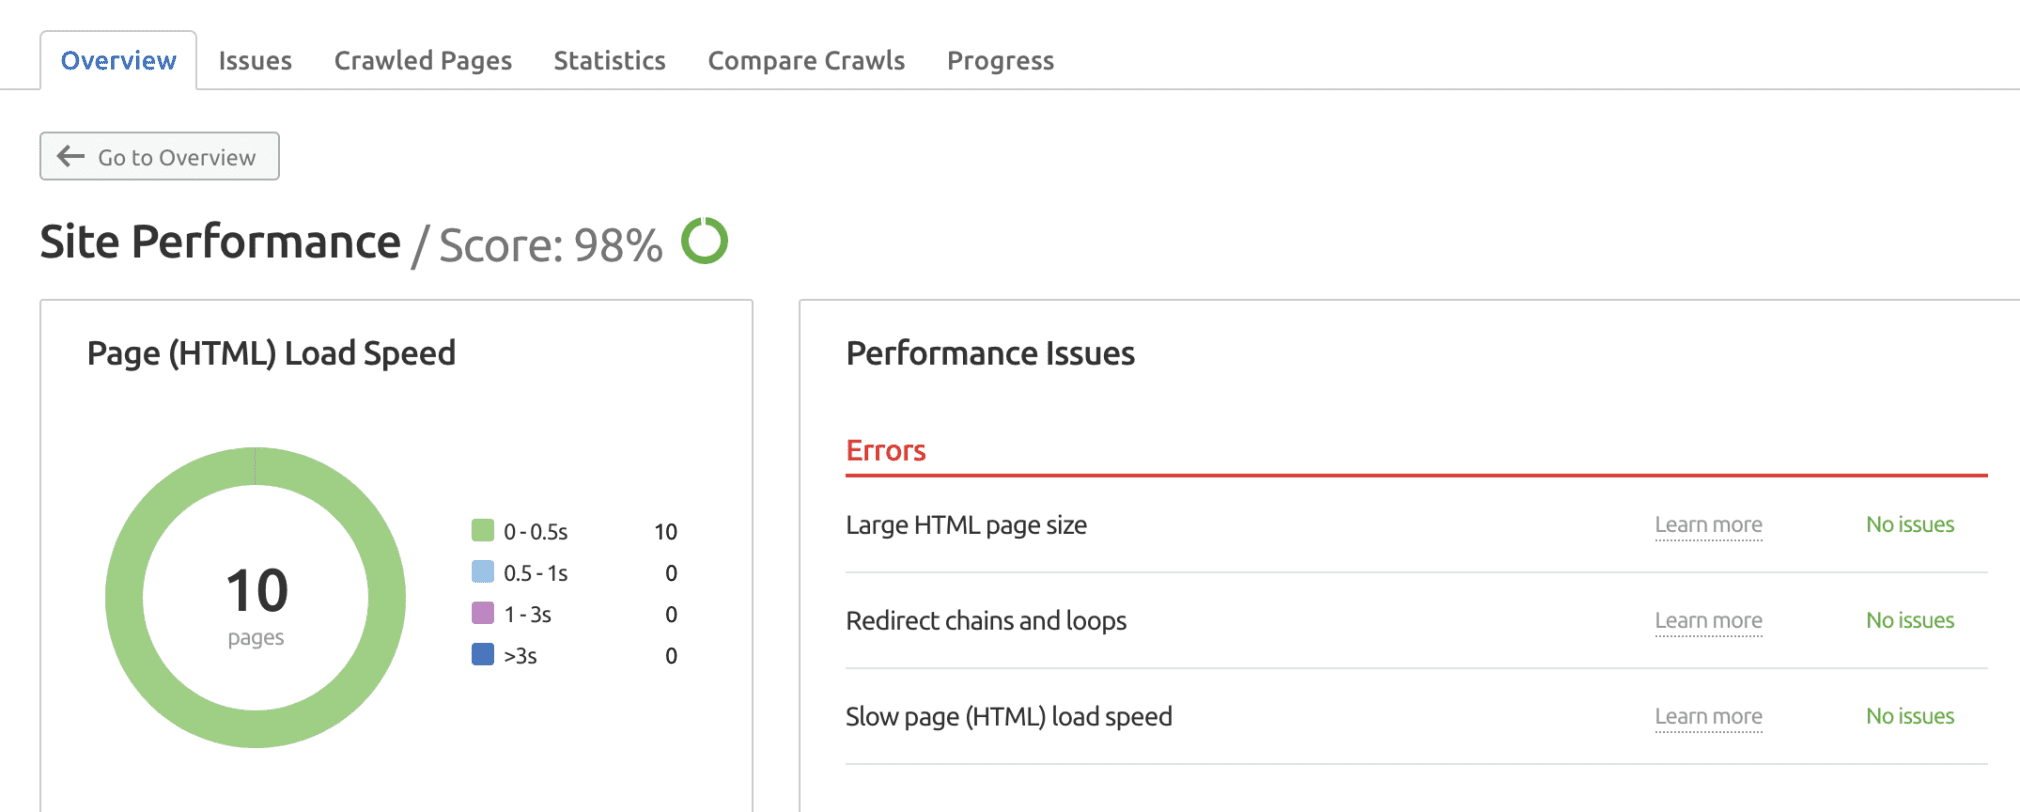Switch to the Progress tab

click(x=1000, y=60)
